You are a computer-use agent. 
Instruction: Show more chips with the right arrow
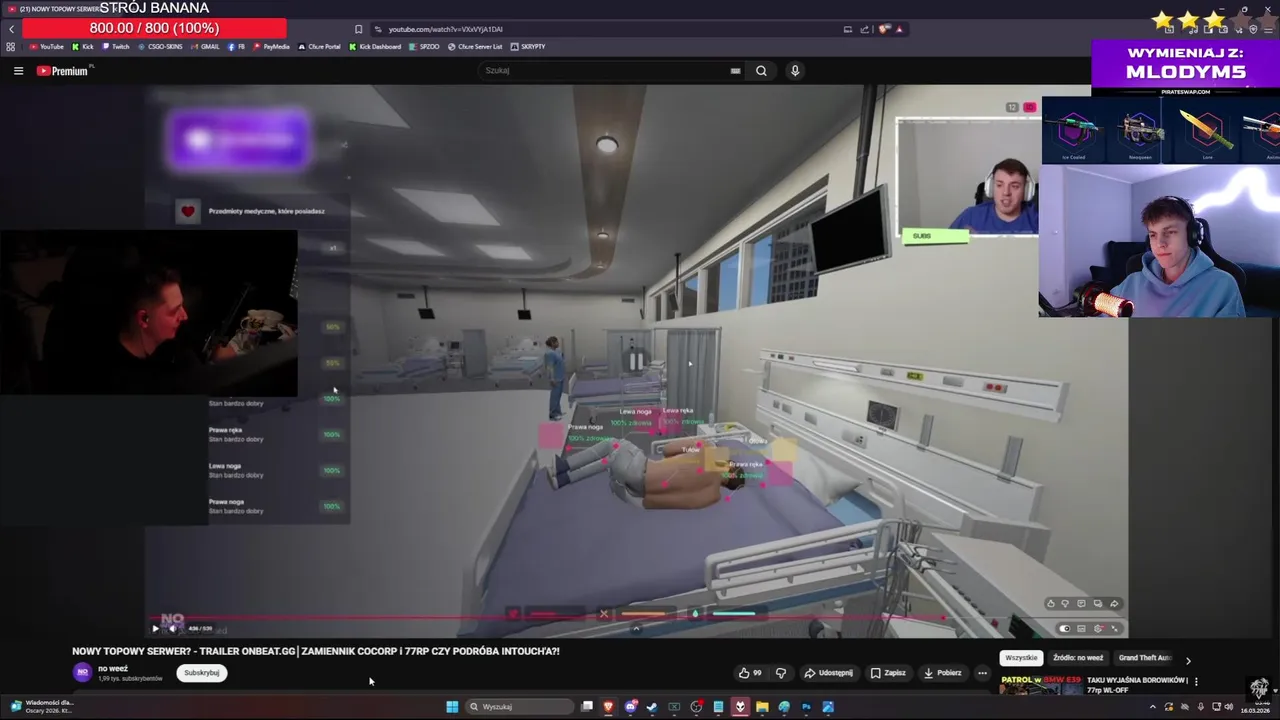pyautogui.click(x=1188, y=660)
